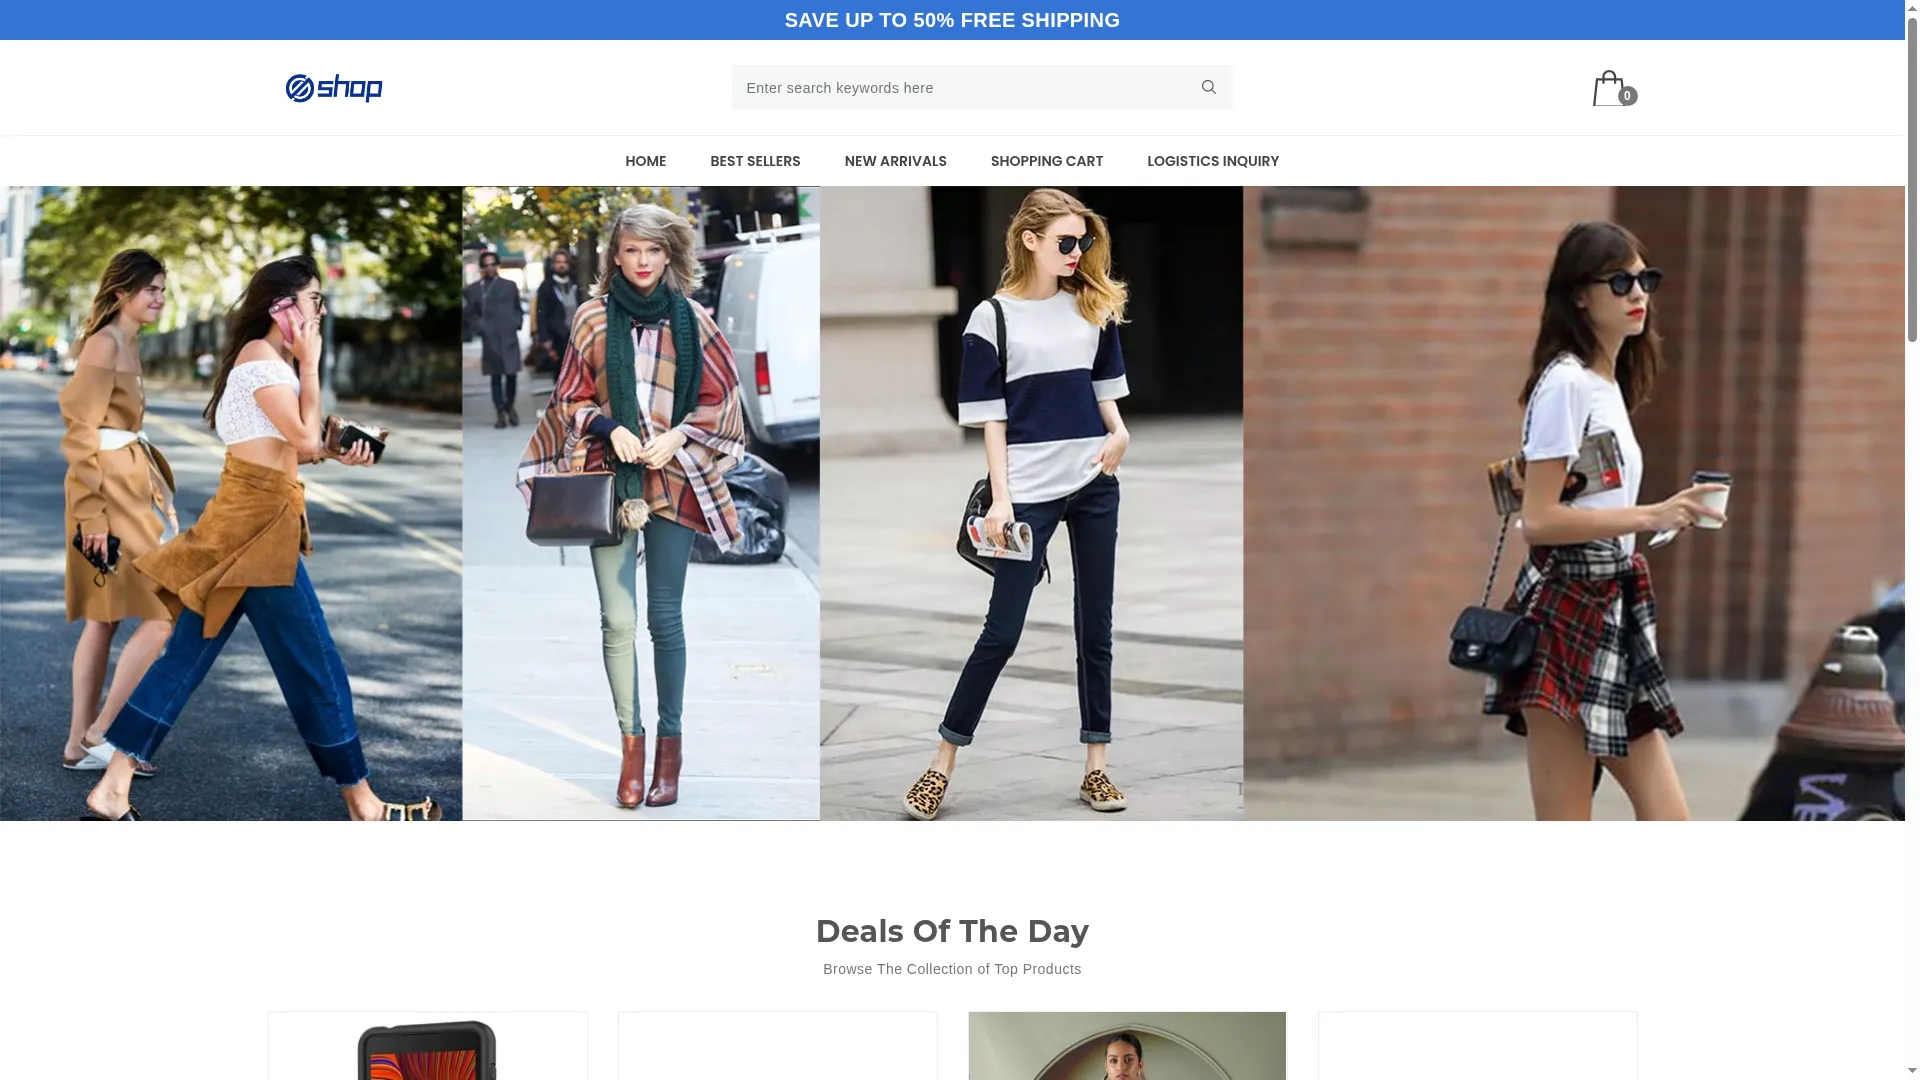Screen dimensions: 1920x1080
Task: Go to the HOME menu item
Action: coord(646,161)
